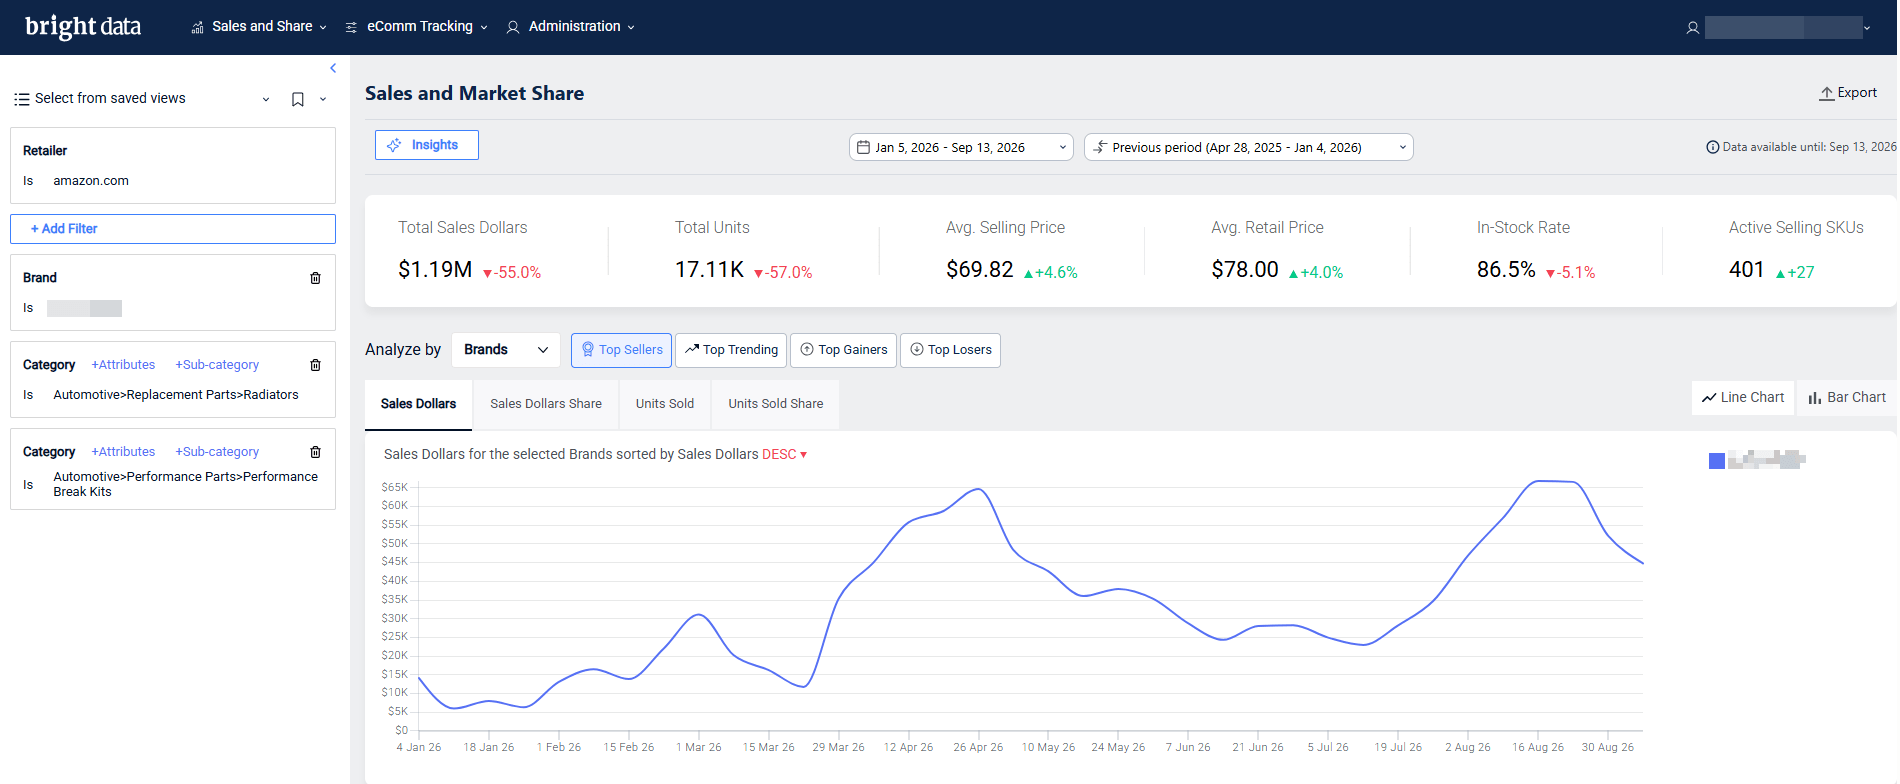
Task: Collapse the left filter sidebar arrow
Action: click(x=333, y=68)
